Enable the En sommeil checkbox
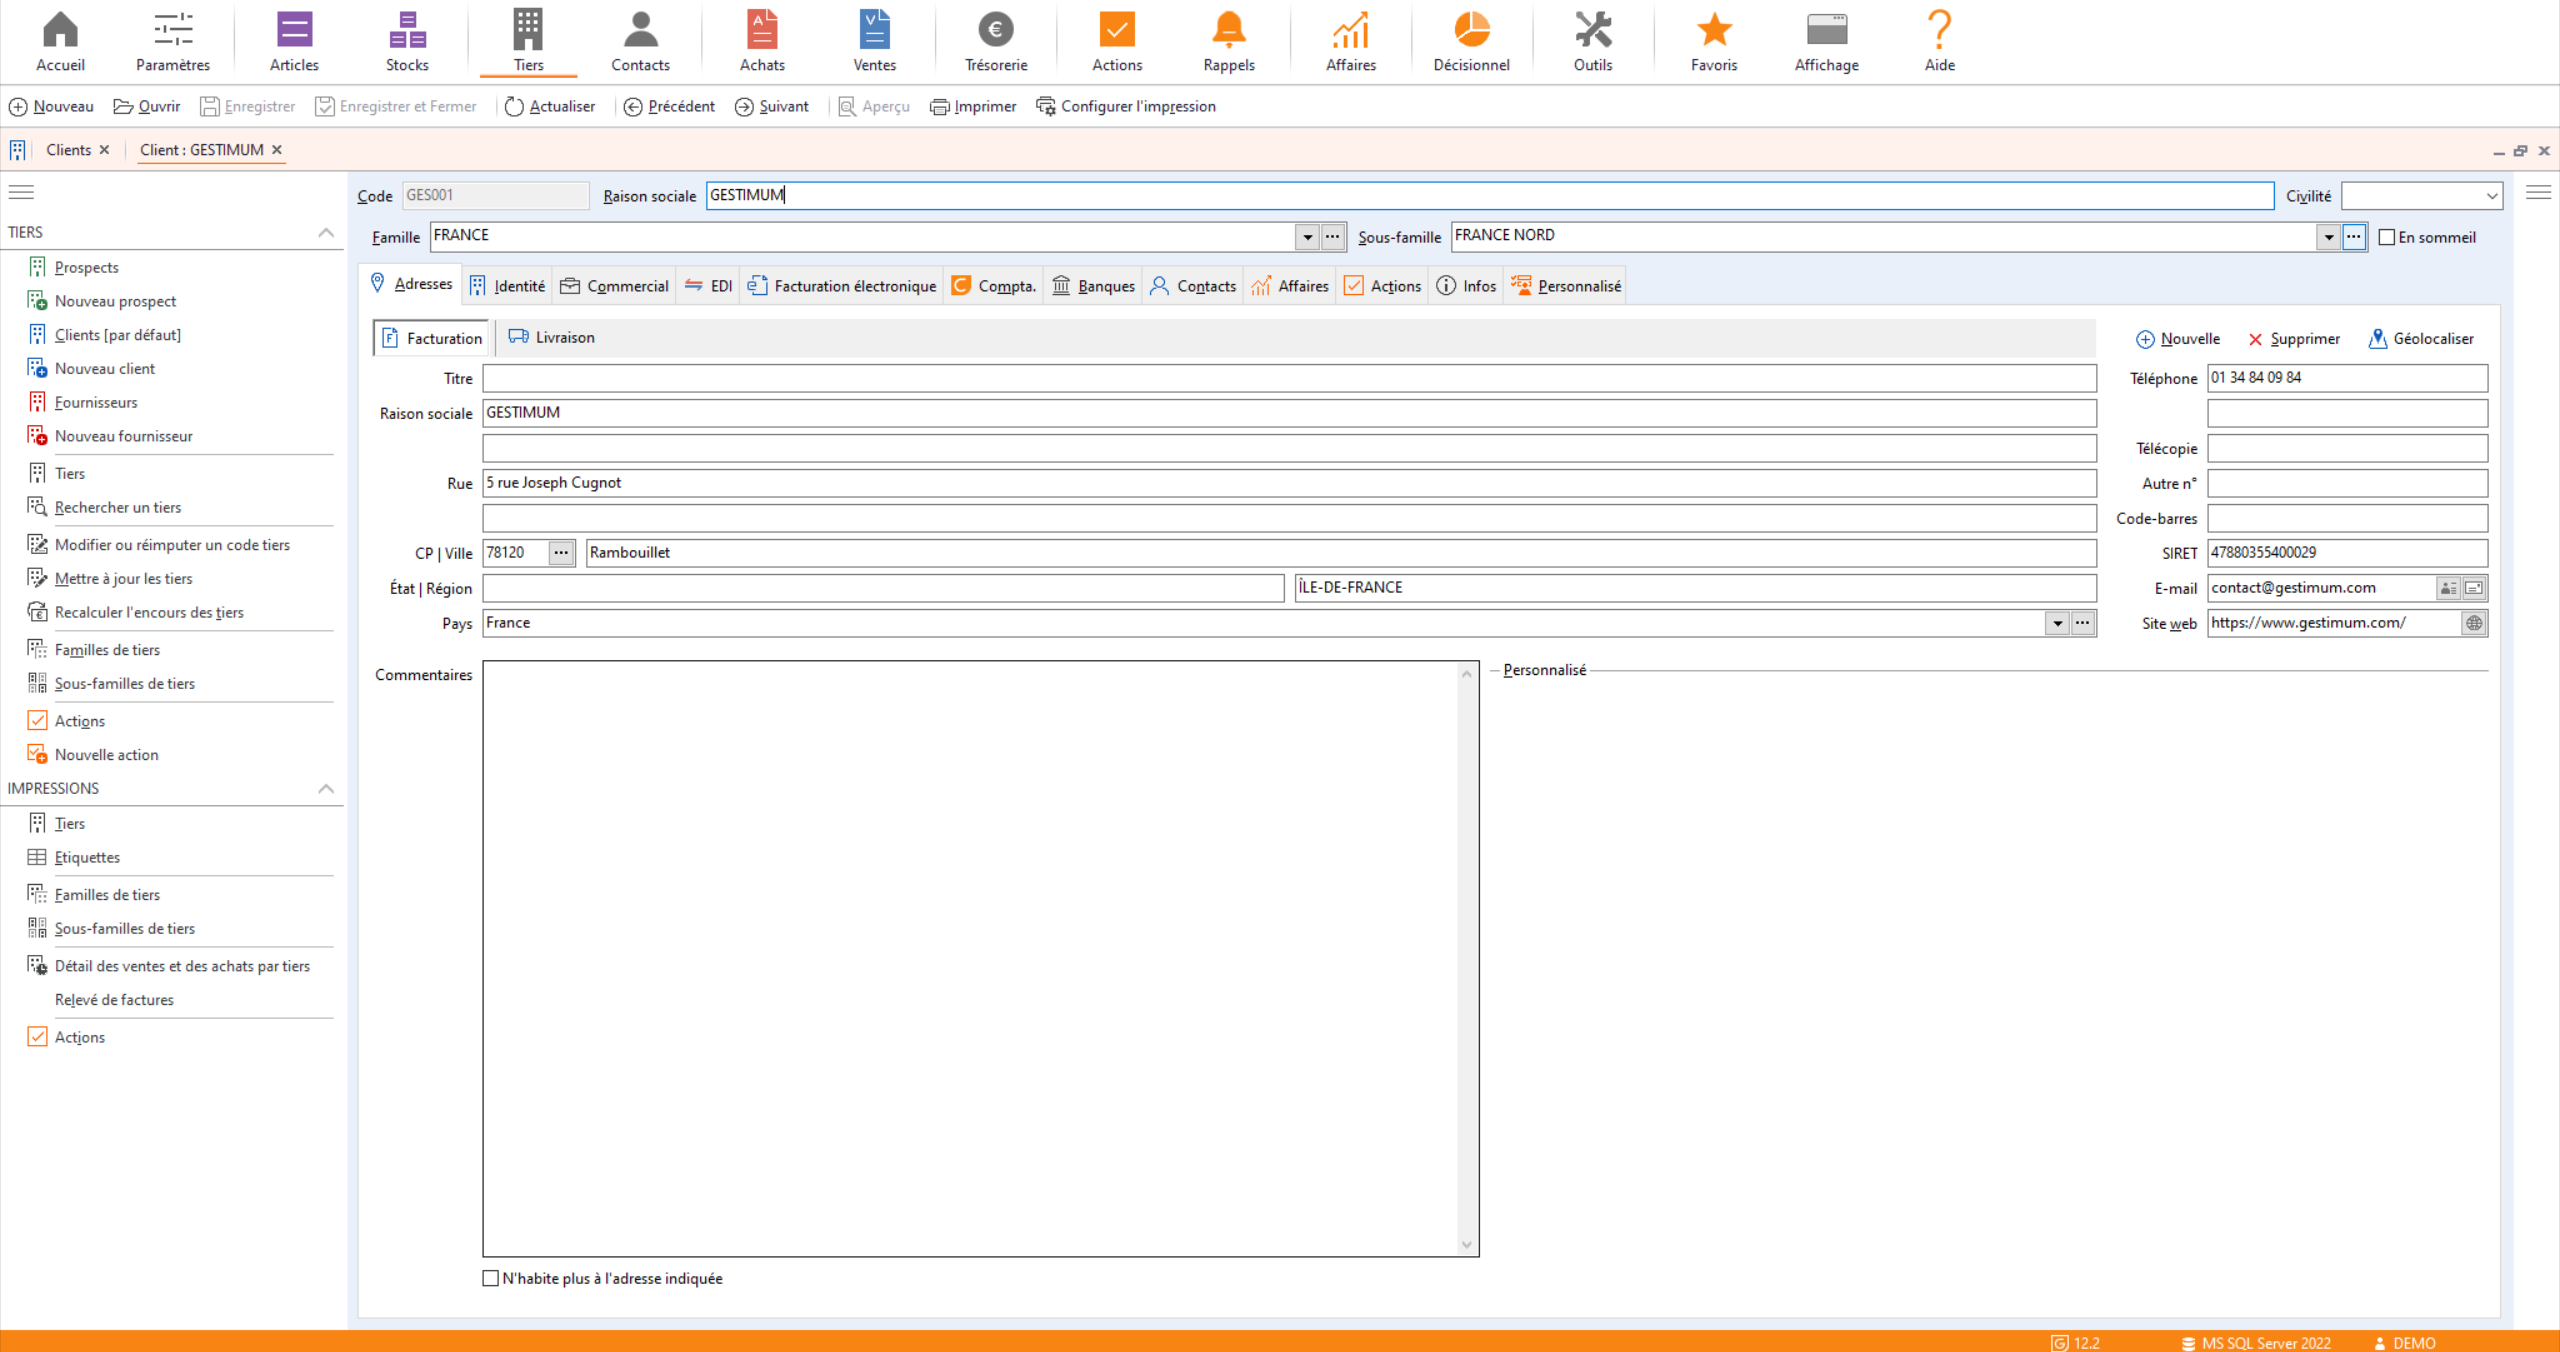Image resolution: width=2560 pixels, height=1352 pixels. 2387,237
